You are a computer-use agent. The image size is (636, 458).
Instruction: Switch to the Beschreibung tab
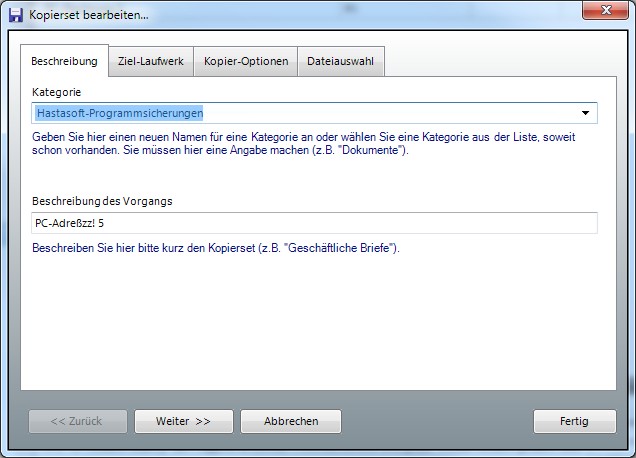click(x=64, y=61)
